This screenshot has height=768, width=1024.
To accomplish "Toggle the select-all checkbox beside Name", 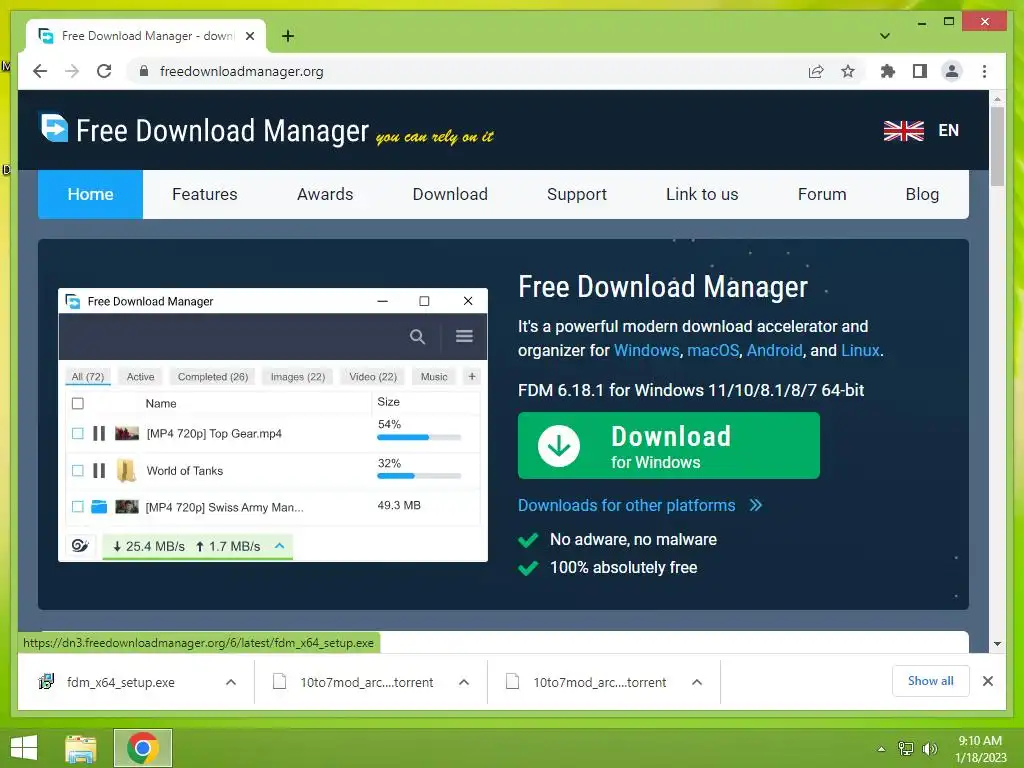I will pyautogui.click(x=78, y=403).
